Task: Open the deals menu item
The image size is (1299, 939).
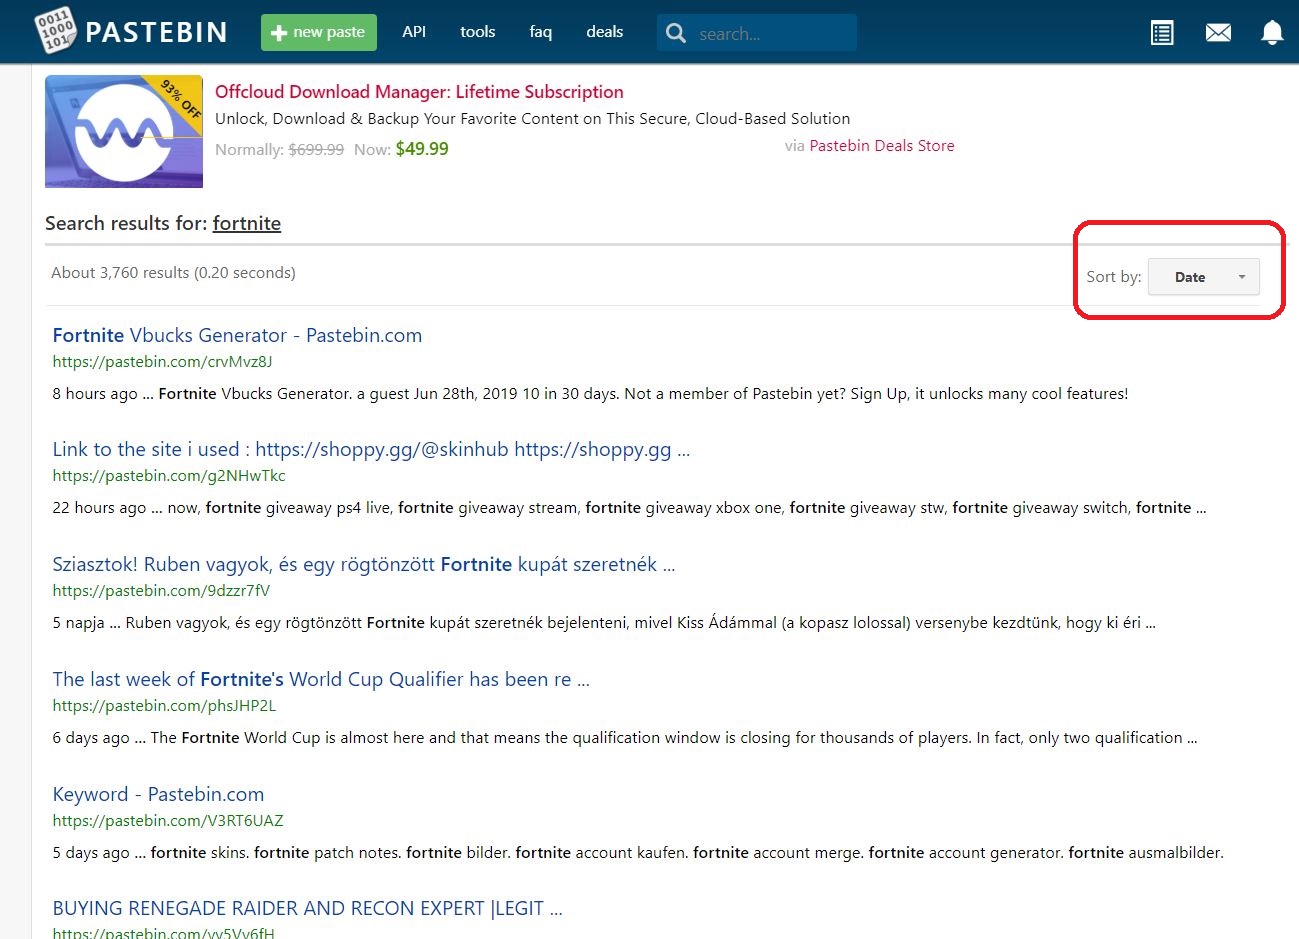Action: click(604, 32)
